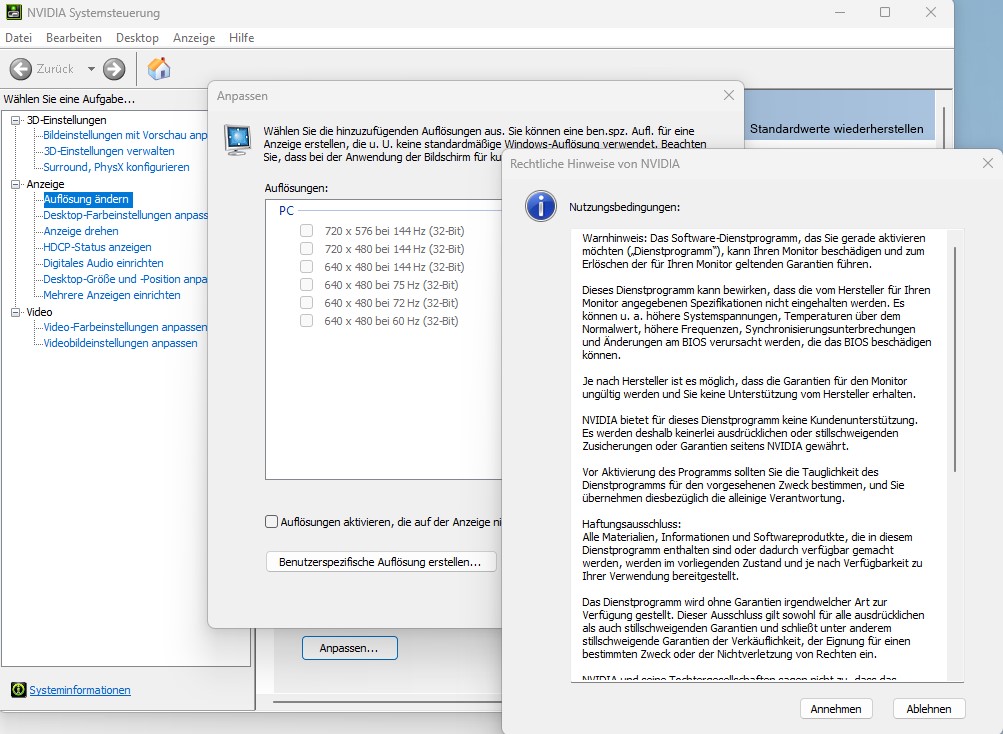This screenshot has width=1003, height=734.
Task: Select Auflösung ändern tree item
Action: coord(86,199)
